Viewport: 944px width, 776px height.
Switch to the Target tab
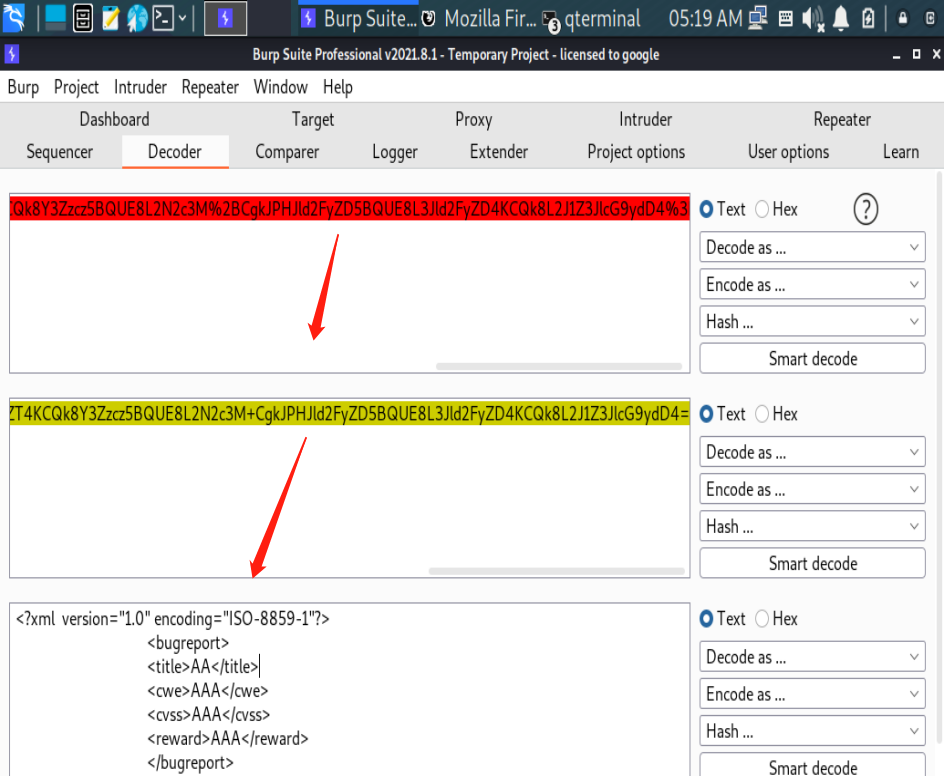pyautogui.click(x=313, y=119)
